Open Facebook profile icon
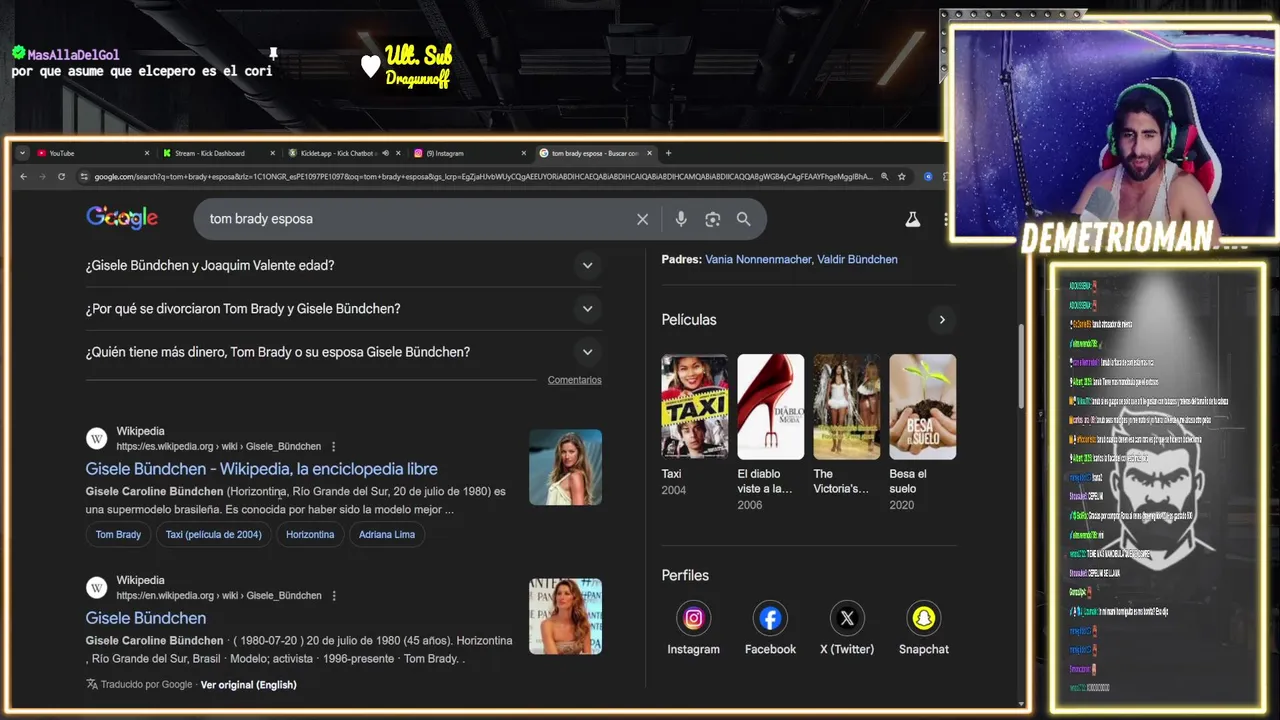1280x720 pixels. pyautogui.click(x=770, y=618)
